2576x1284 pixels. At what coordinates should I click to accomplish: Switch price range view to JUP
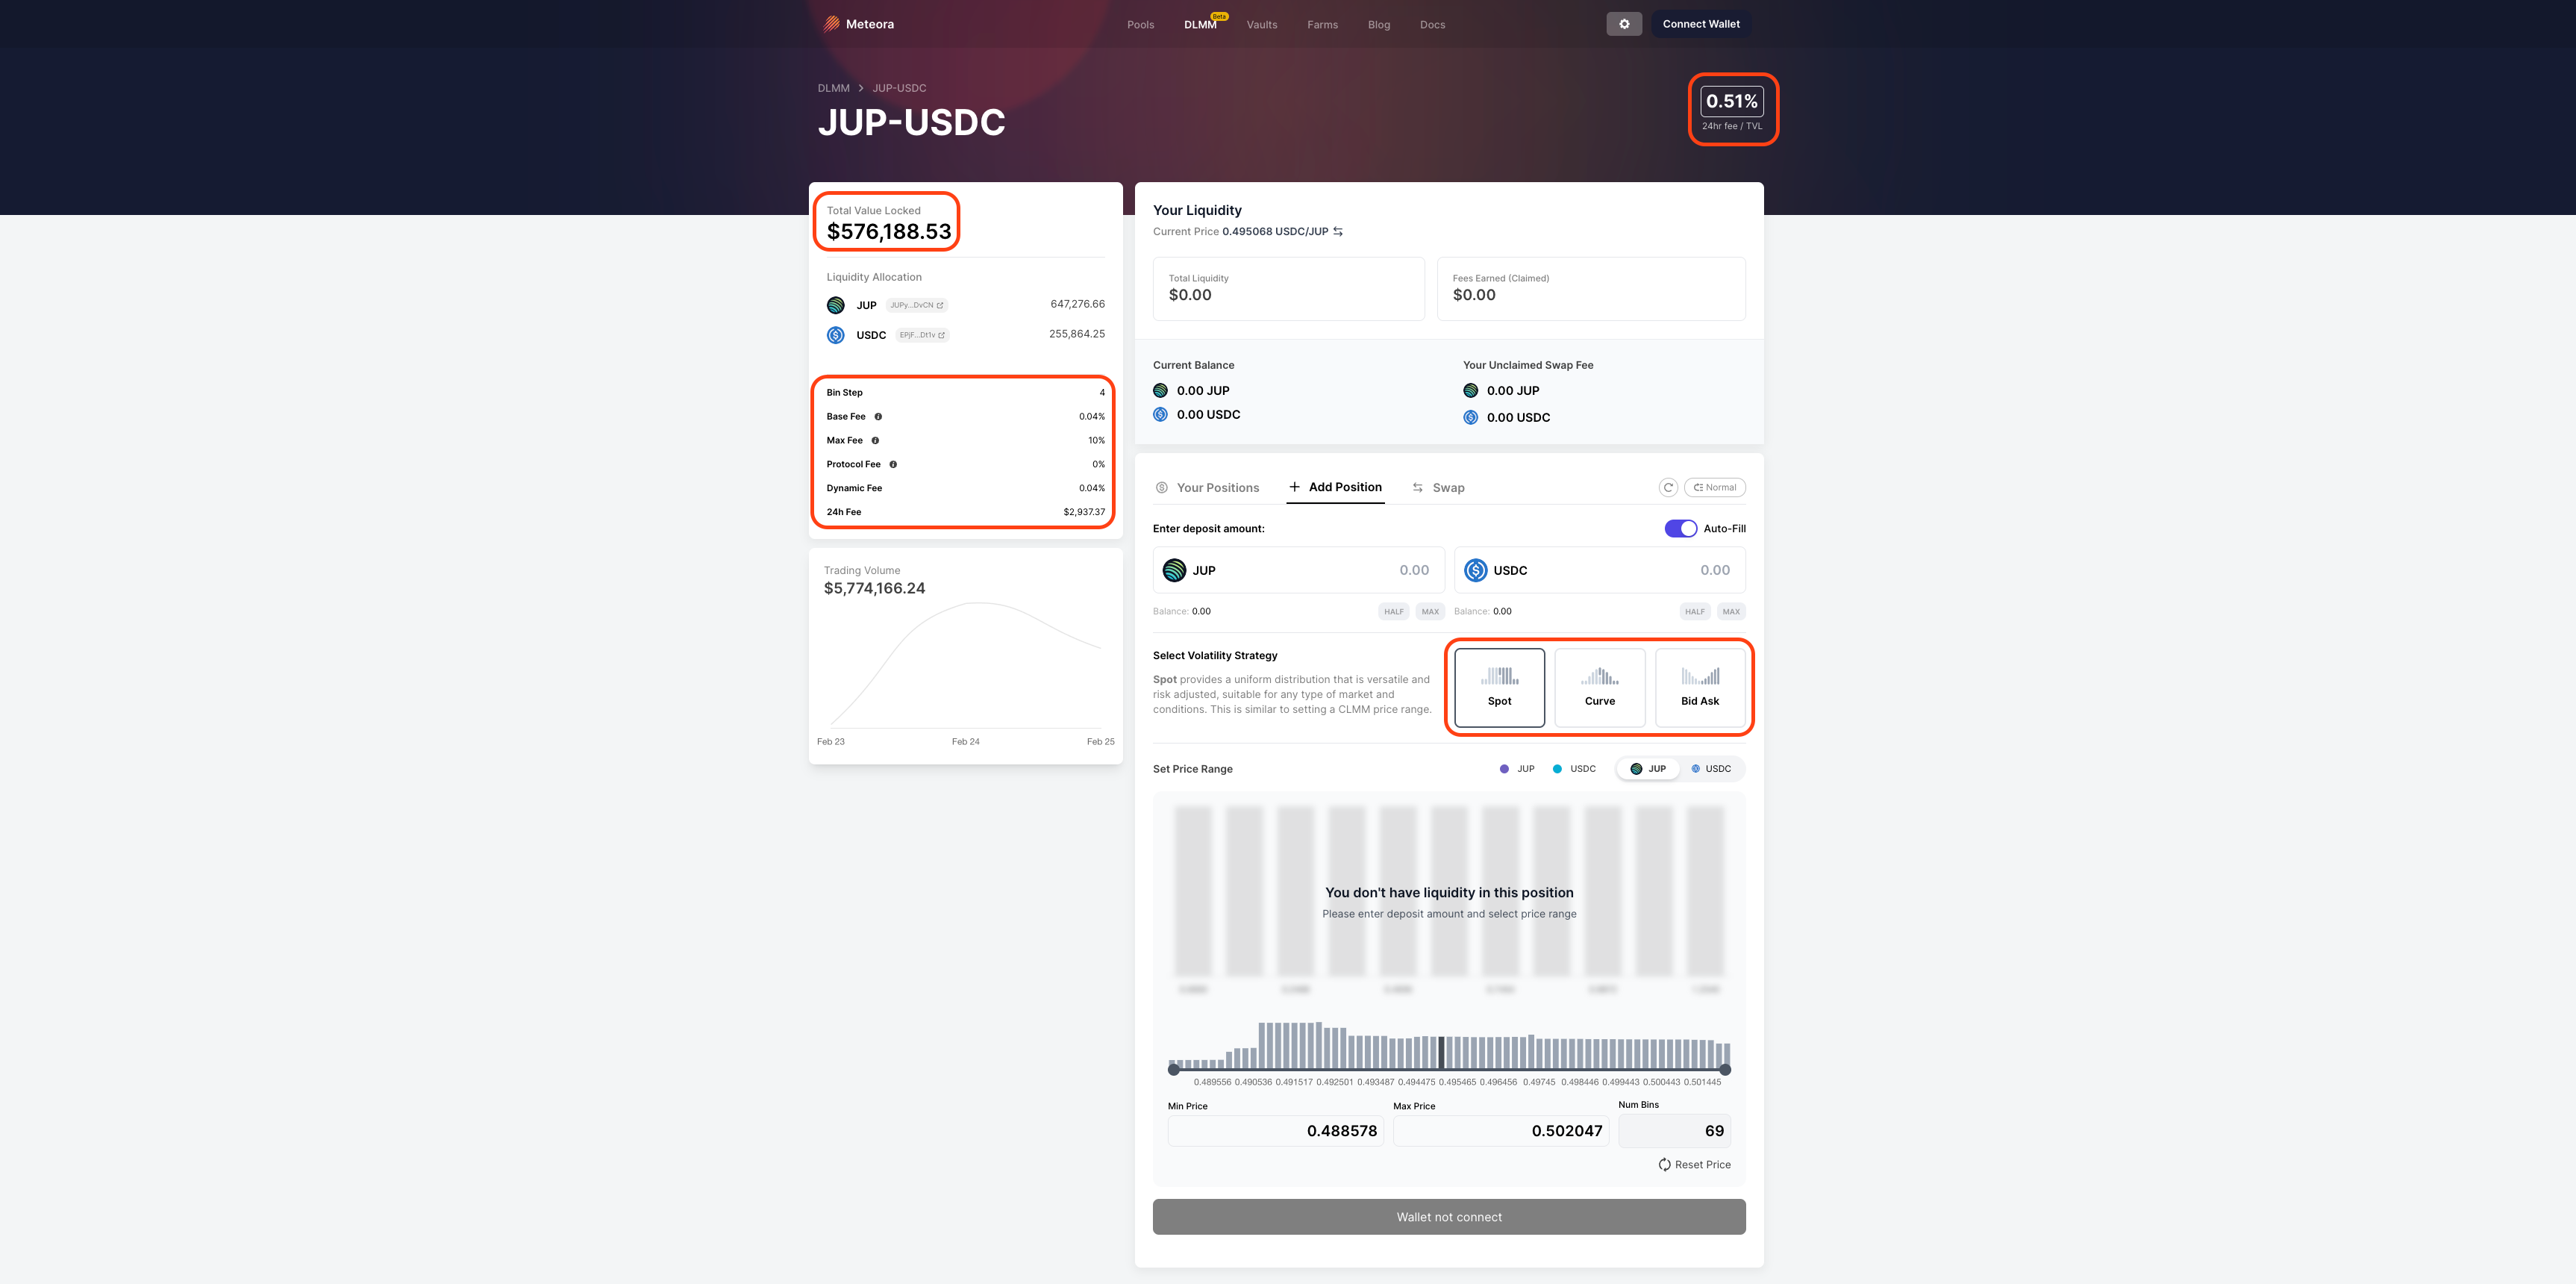tap(1648, 769)
